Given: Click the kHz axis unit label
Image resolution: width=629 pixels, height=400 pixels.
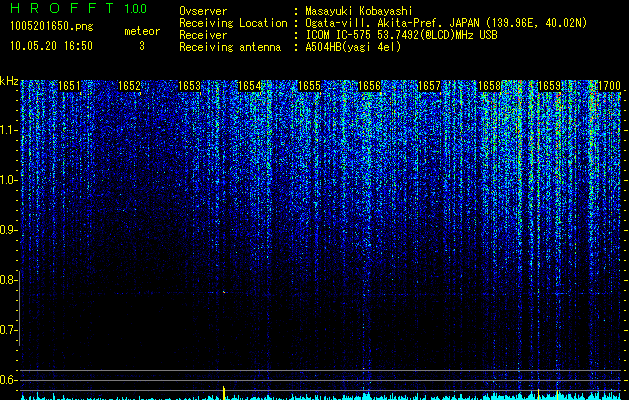Looking at the screenshot, I should [9, 81].
